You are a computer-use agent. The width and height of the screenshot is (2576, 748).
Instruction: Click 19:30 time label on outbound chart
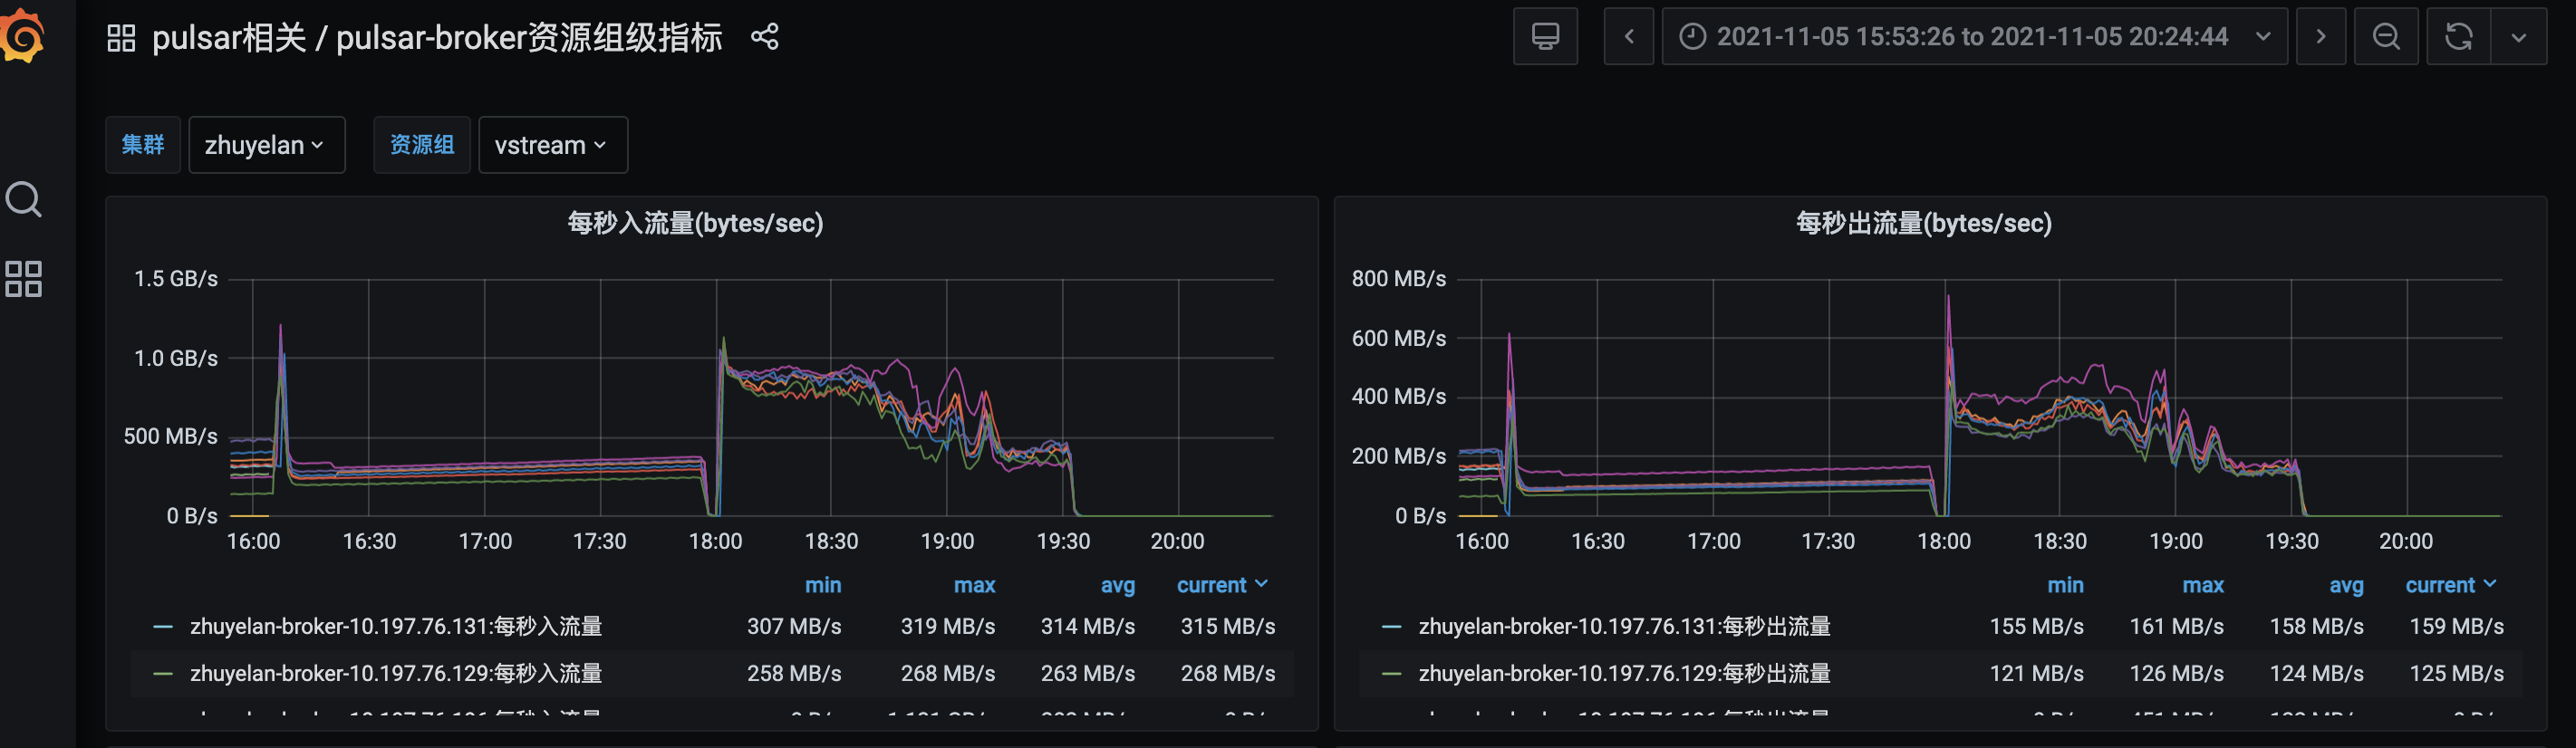[2291, 541]
